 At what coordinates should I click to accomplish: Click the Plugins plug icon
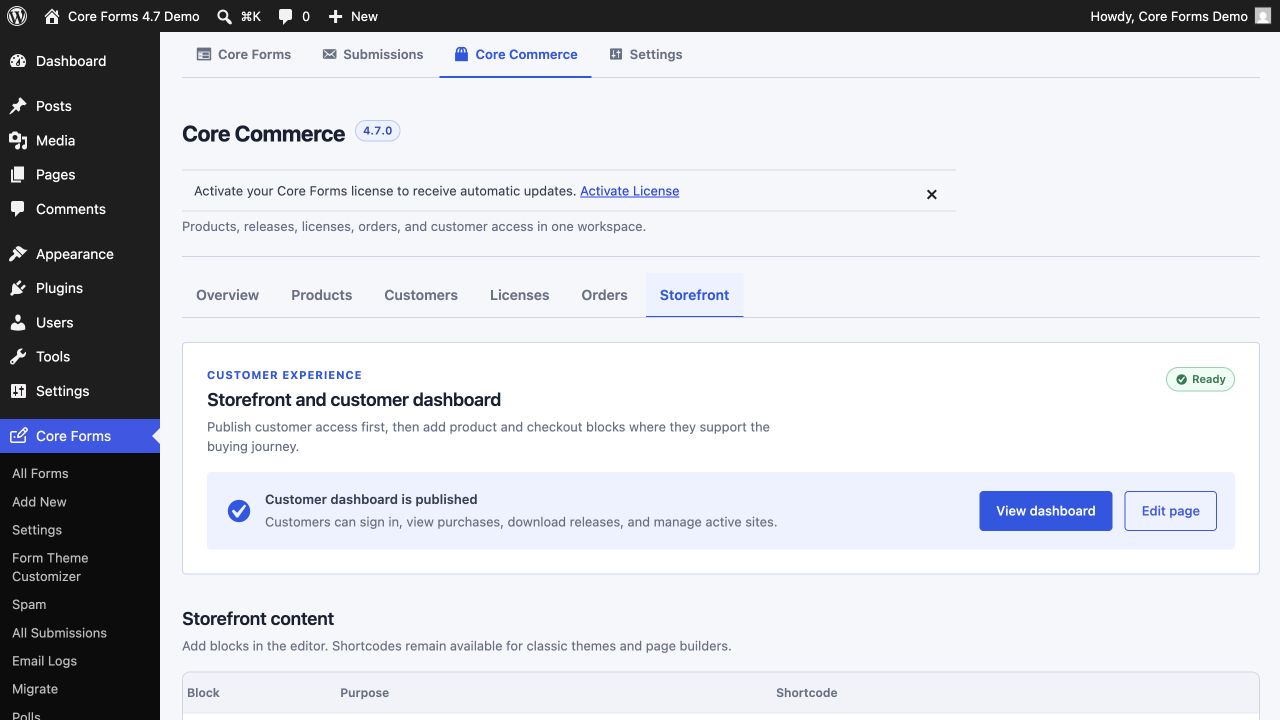point(18,288)
